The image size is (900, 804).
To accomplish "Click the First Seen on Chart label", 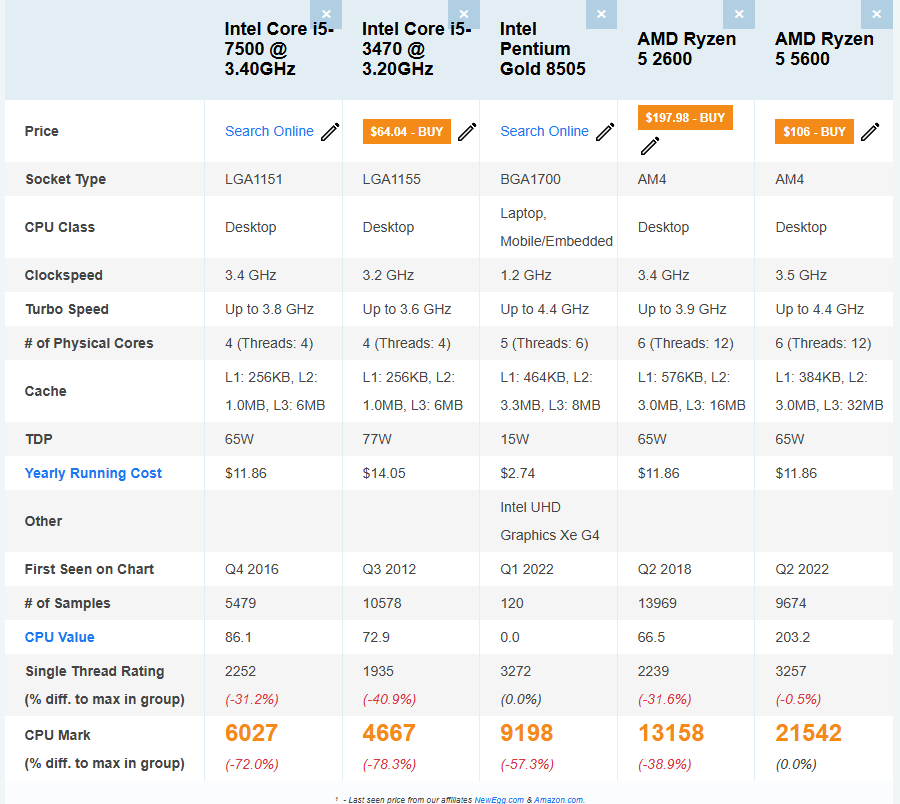I will pyautogui.click(x=89, y=569).
